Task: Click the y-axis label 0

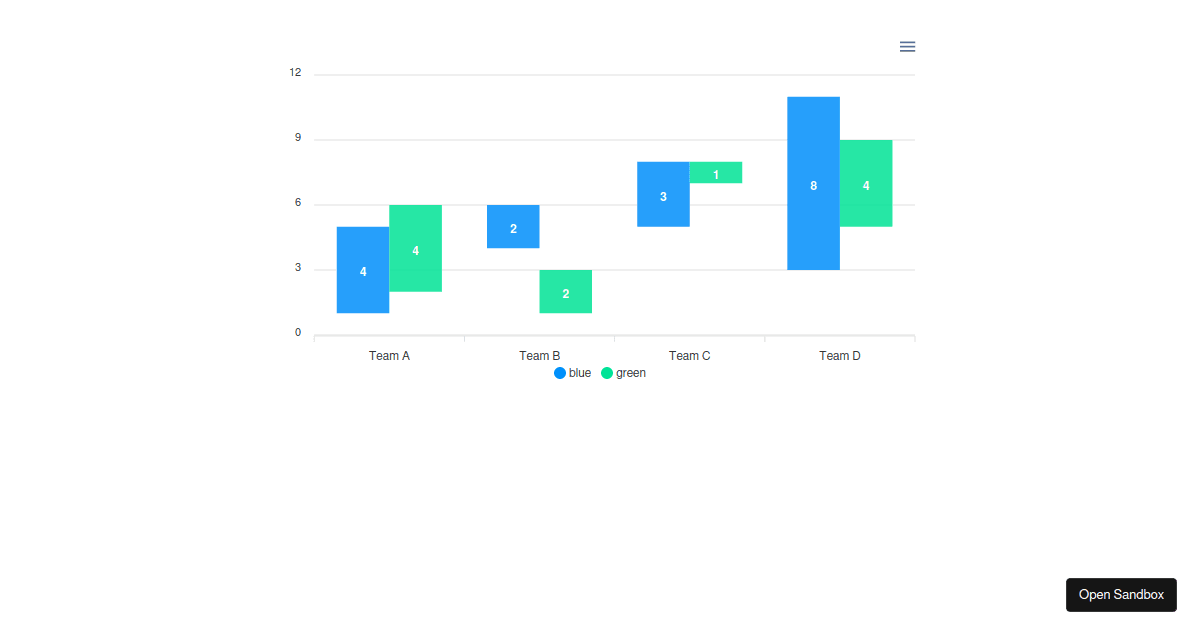Action: [298, 333]
